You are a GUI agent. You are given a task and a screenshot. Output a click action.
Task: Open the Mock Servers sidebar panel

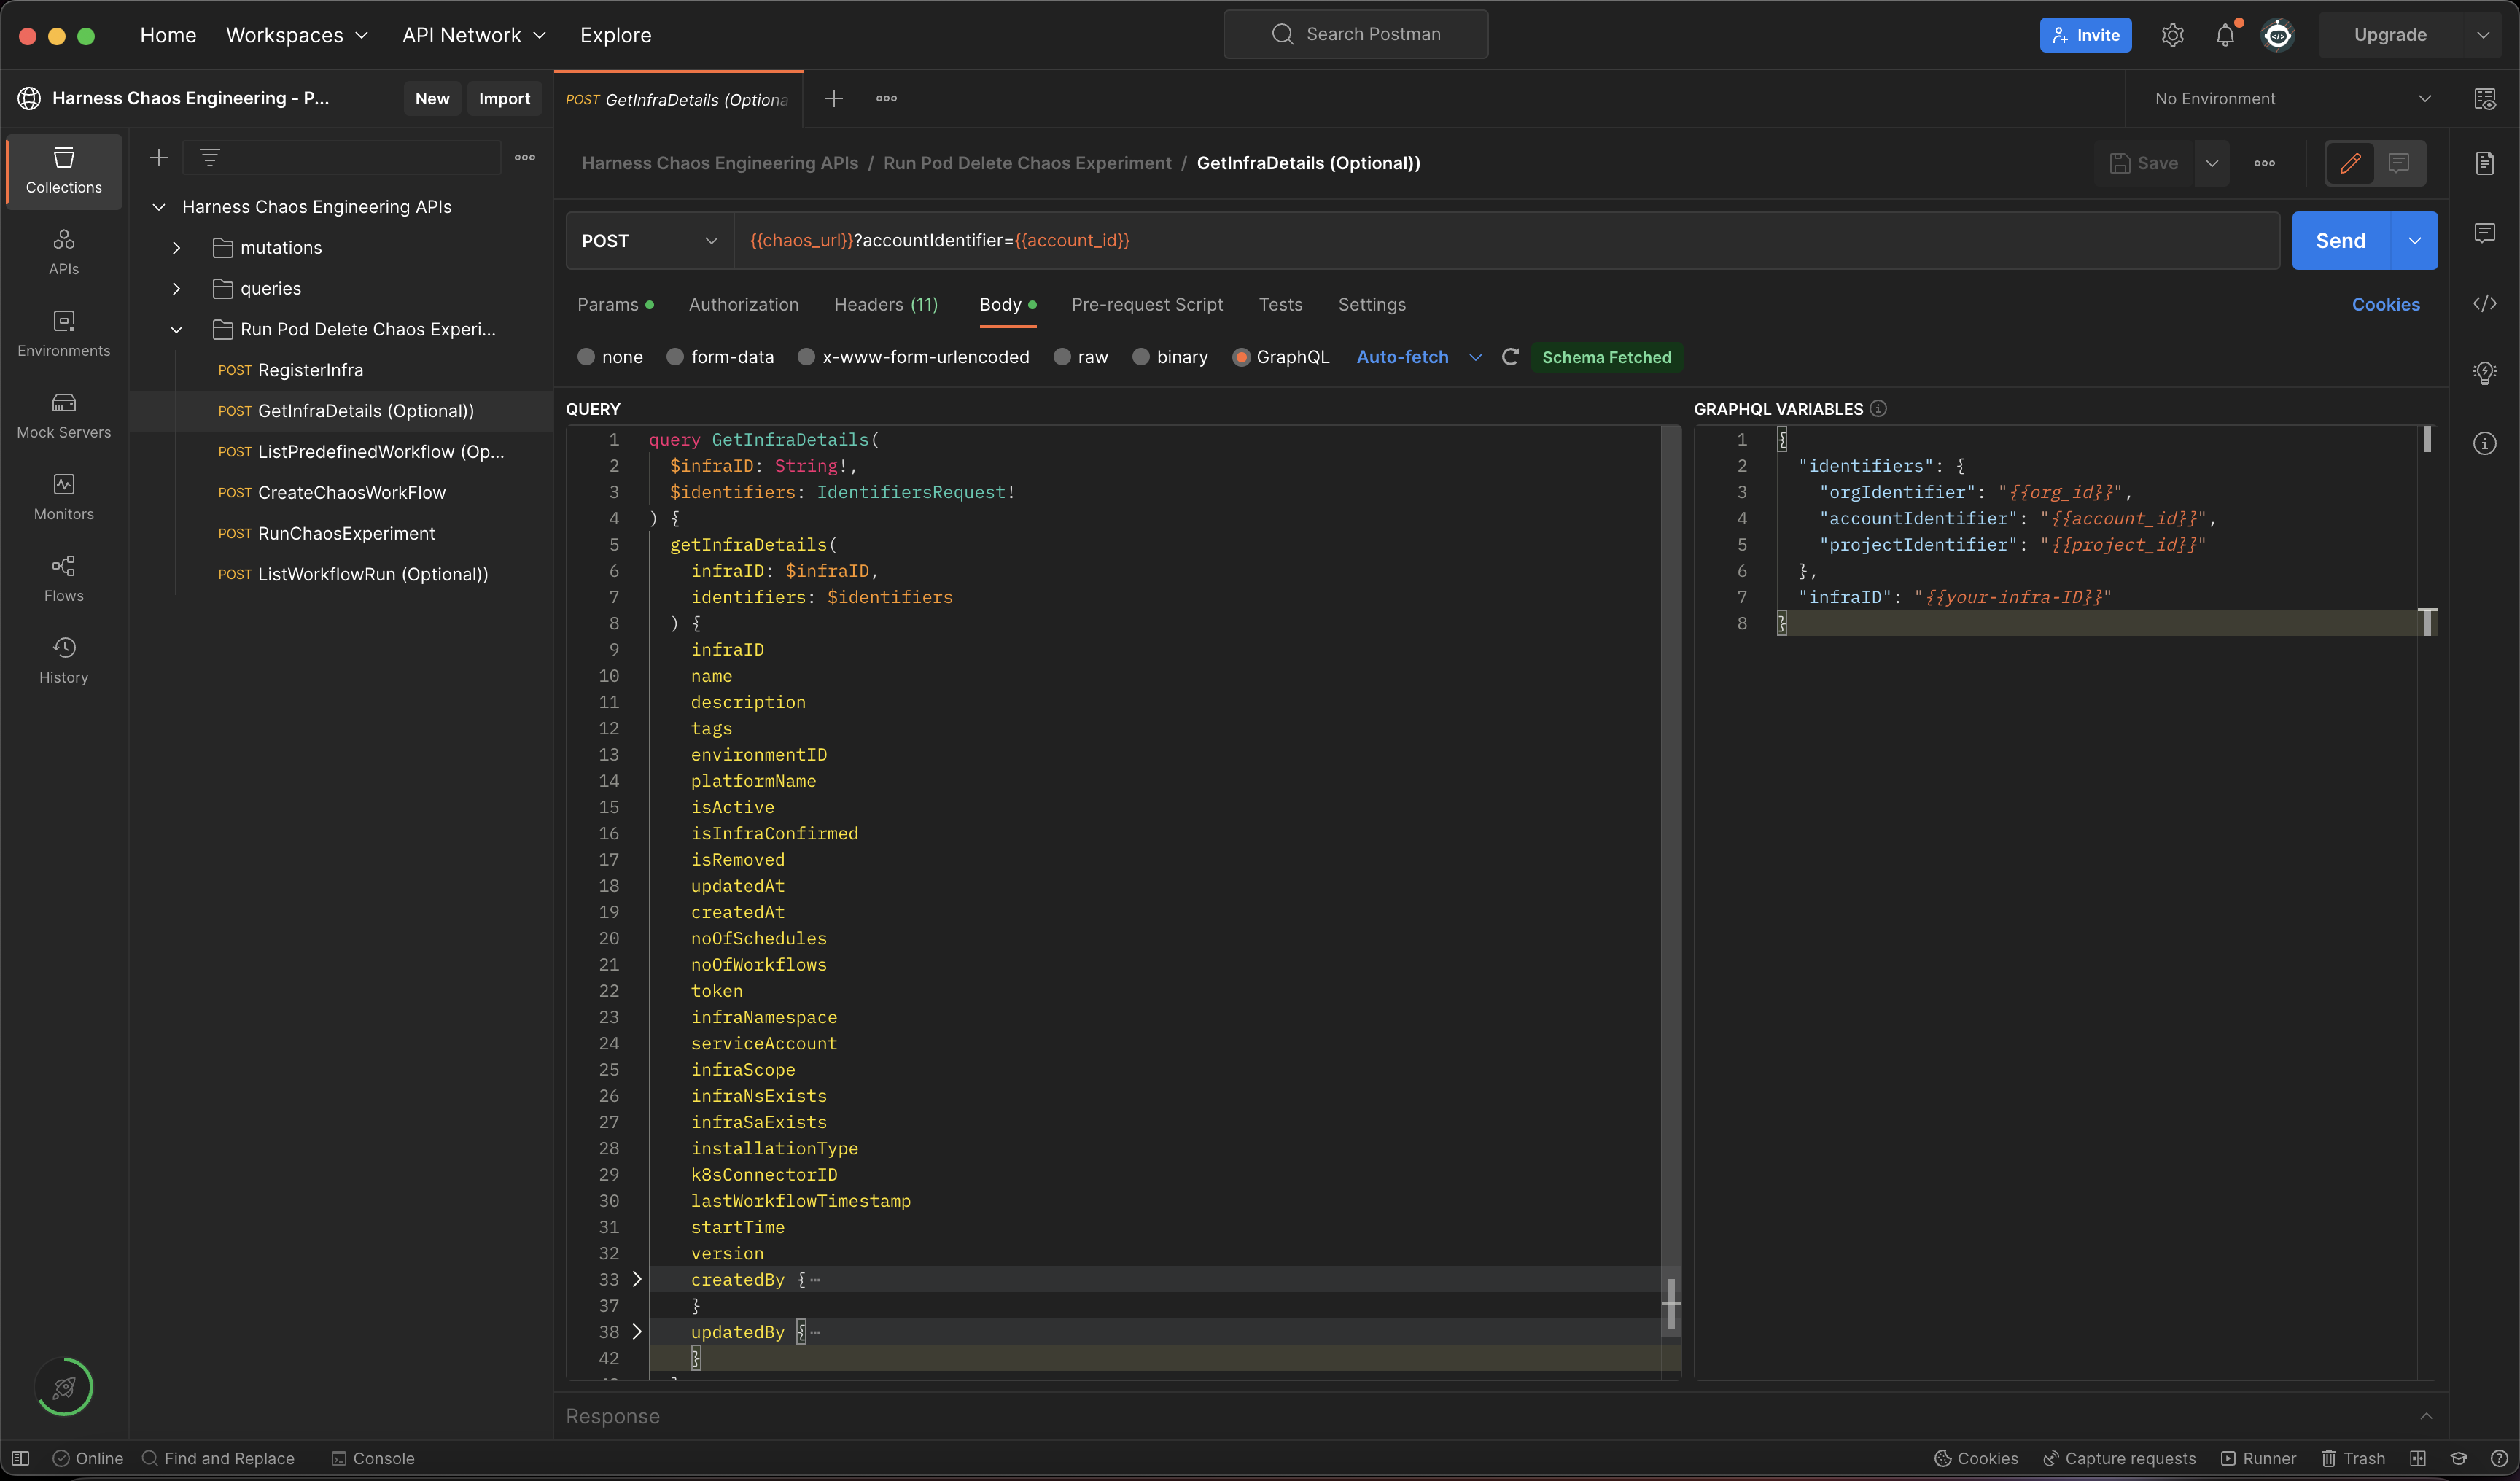(x=64, y=416)
